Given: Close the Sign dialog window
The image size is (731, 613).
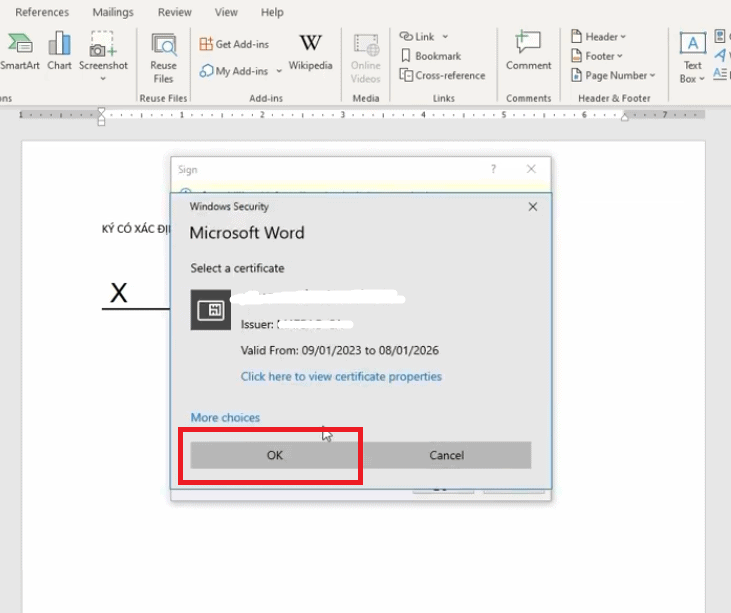Looking at the screenshot, I should coord(531,169).
